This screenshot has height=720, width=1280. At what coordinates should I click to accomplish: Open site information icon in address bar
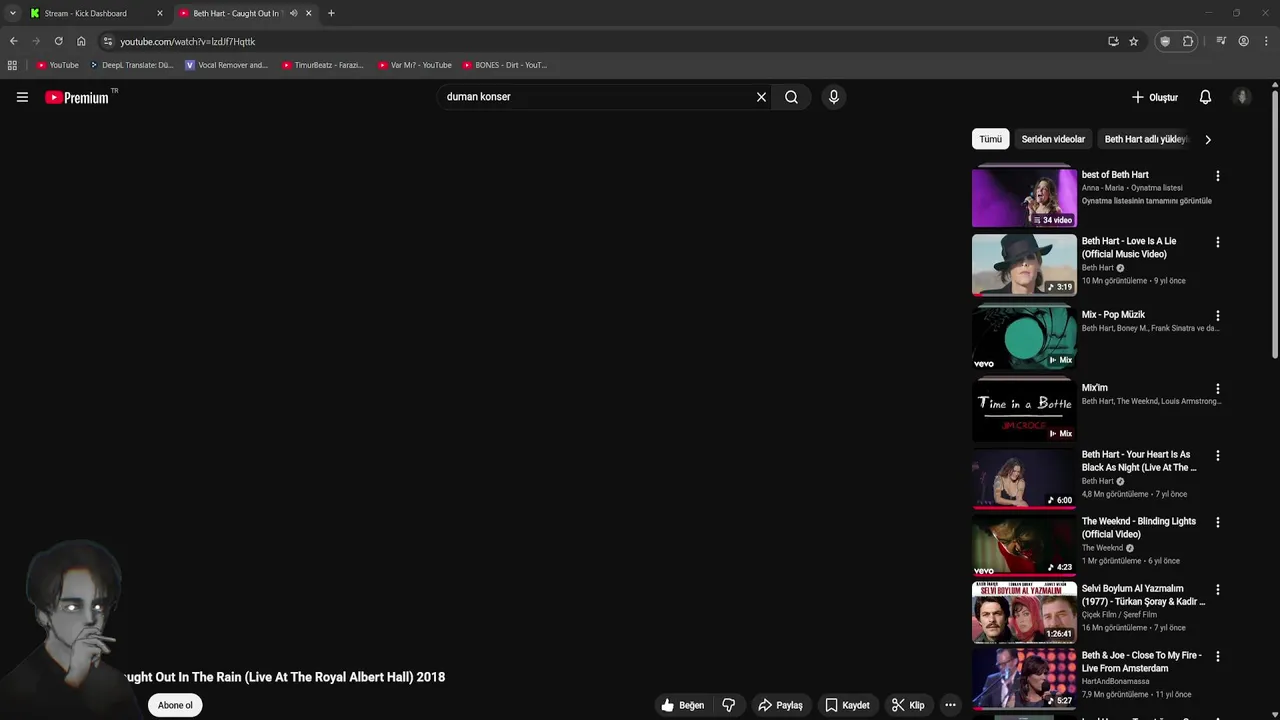pos(108,41)
